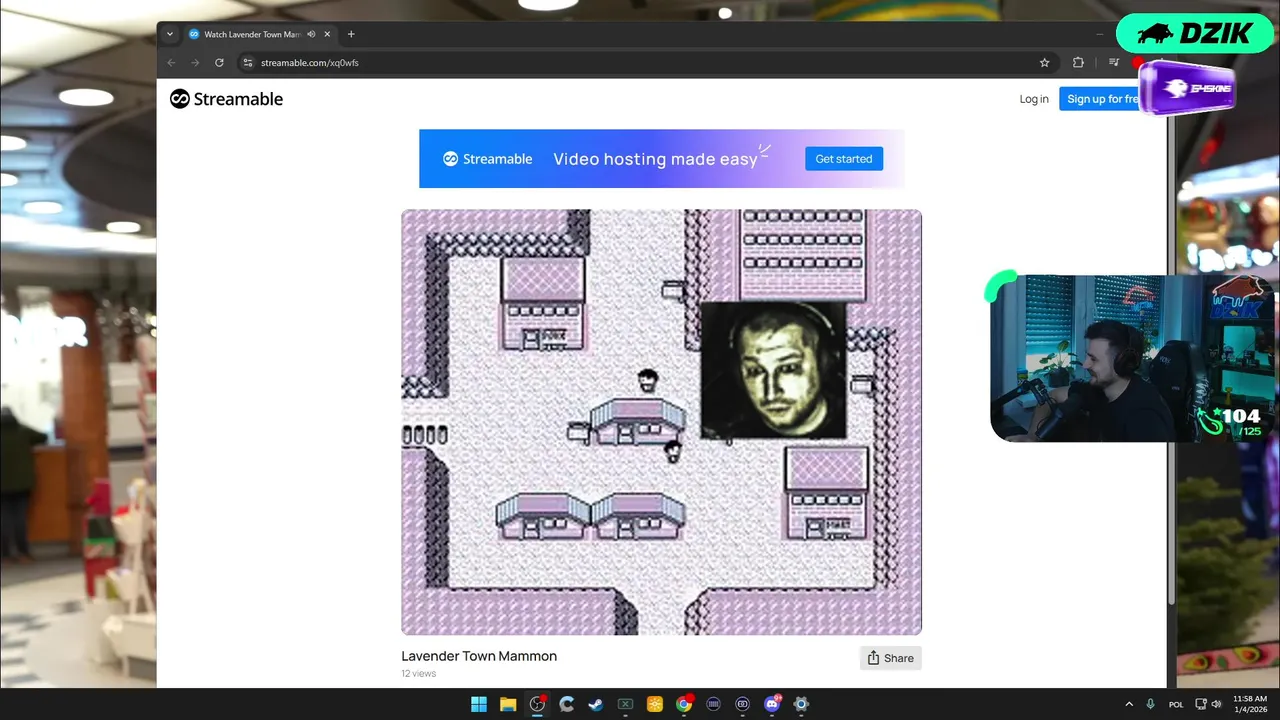
Task: Select the Watch Lavender Town tab
Action: [252, 34]
